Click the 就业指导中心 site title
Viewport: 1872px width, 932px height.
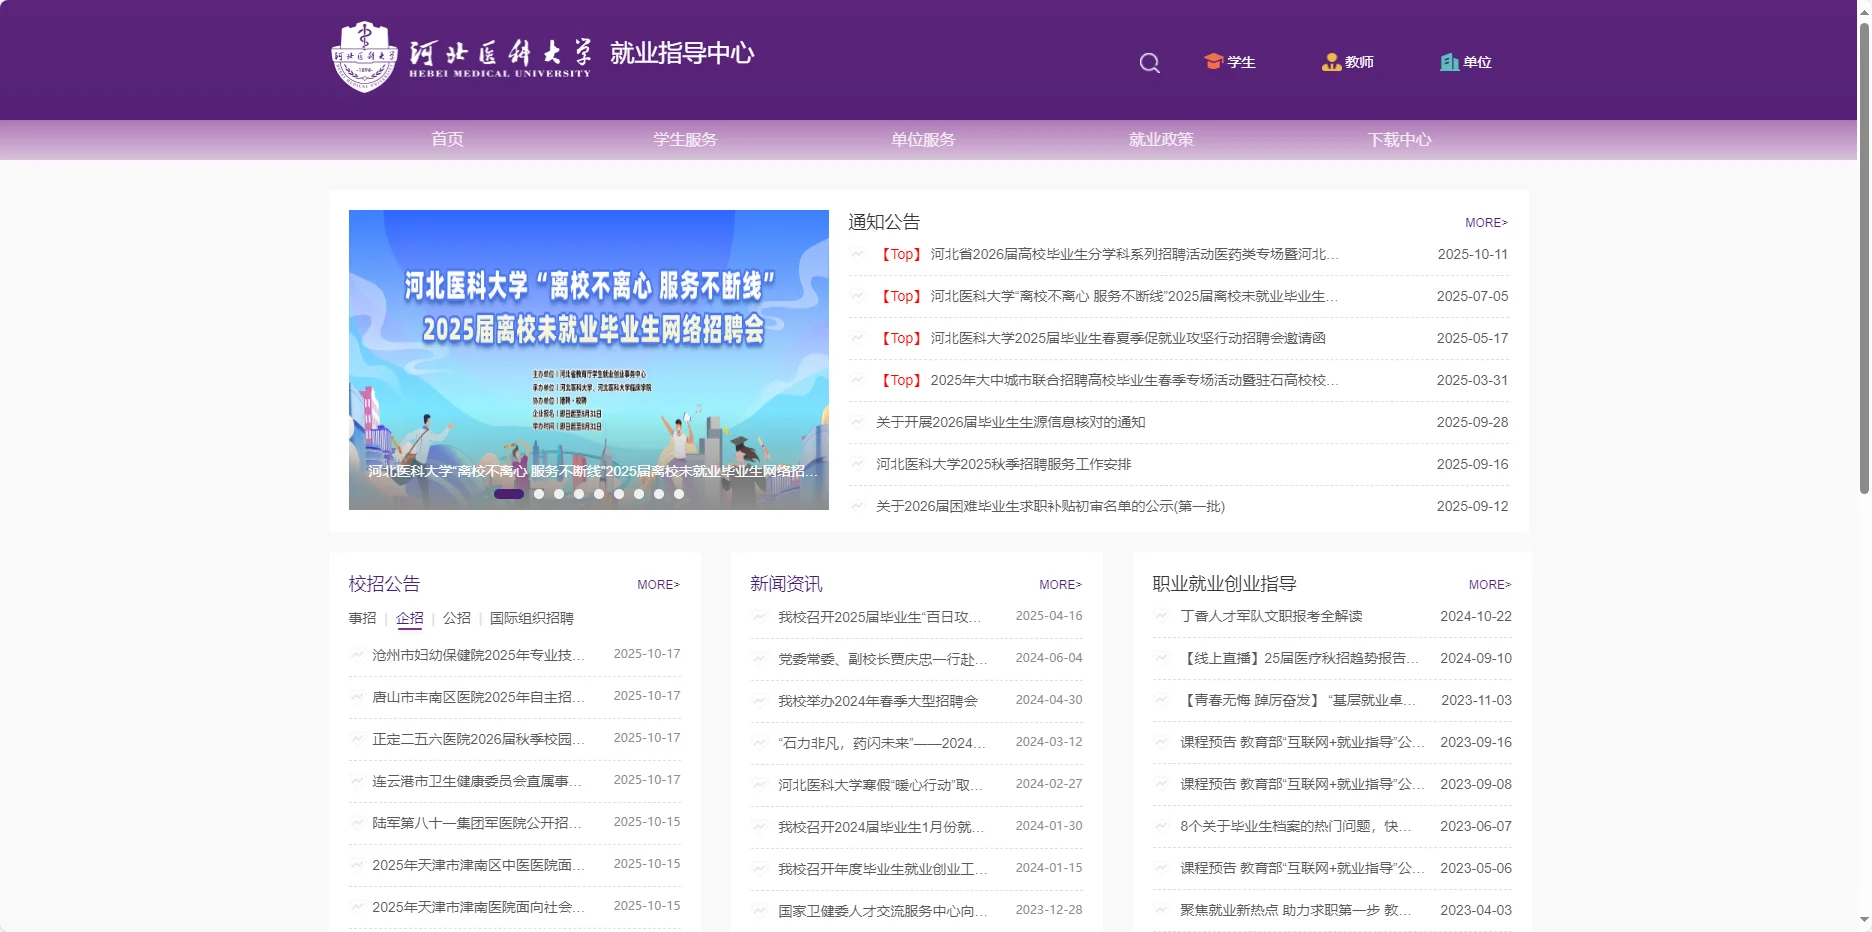682,53
